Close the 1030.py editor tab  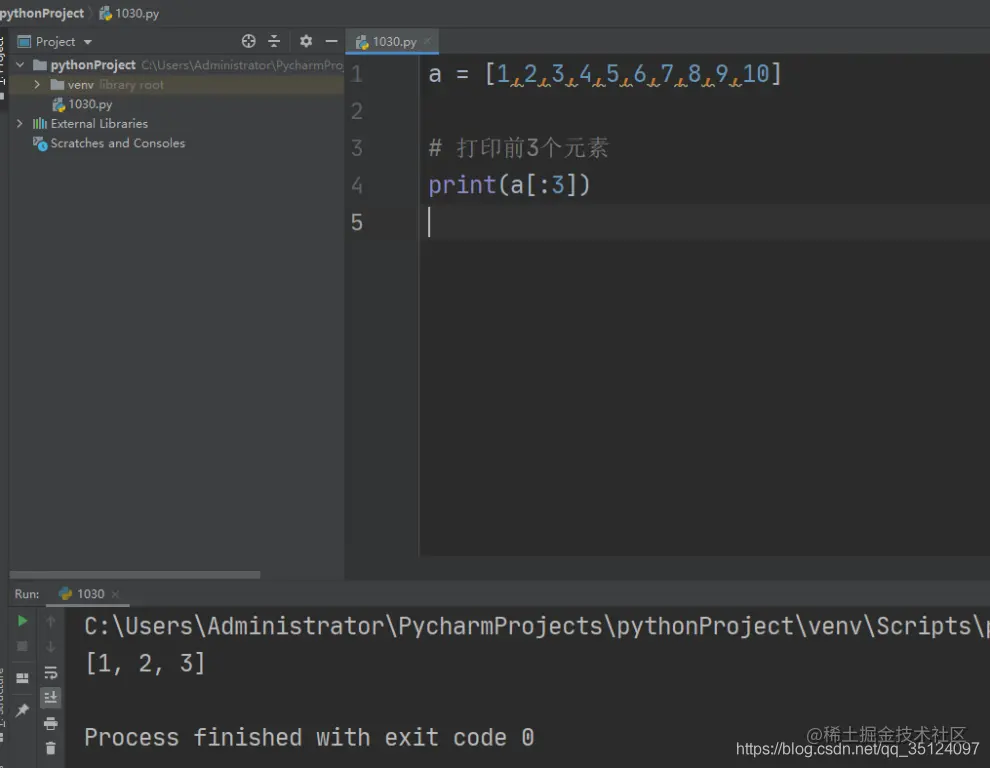(427, 41)
